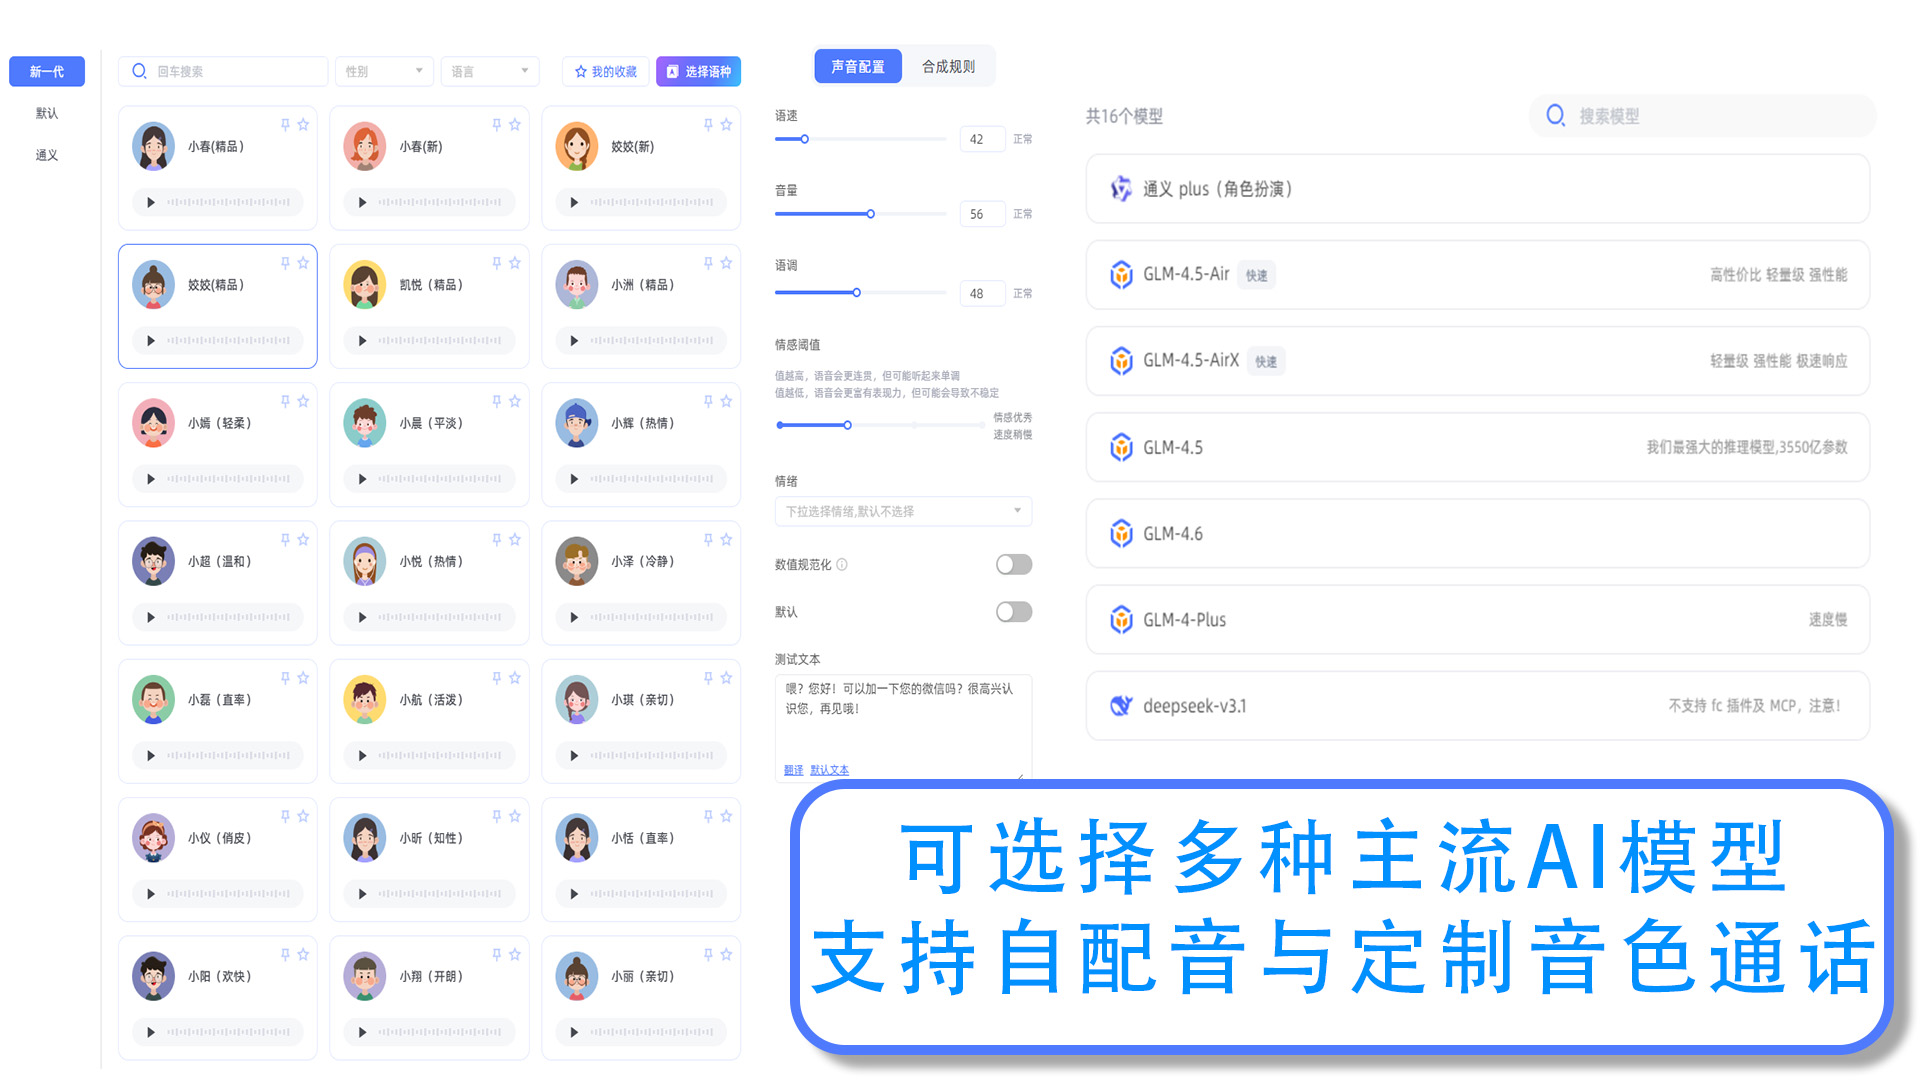Image resolution: width=1920 pixels, height=1080 pixels.
Task: Play the 小晨（平淡）audio preview
Action: 362,479
